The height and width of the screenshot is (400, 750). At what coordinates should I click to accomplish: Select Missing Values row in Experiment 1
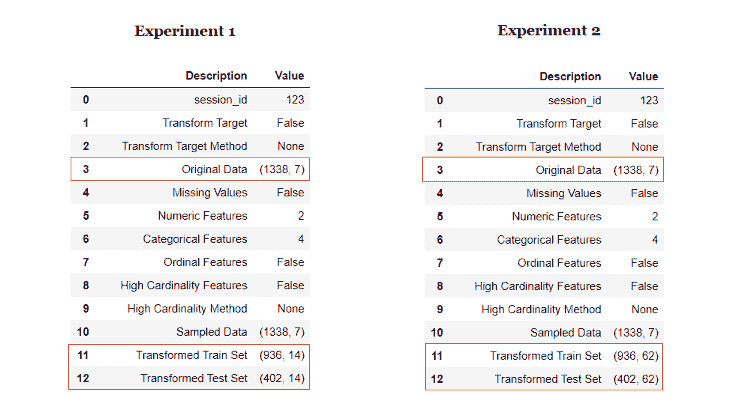[x=209, y=193]
